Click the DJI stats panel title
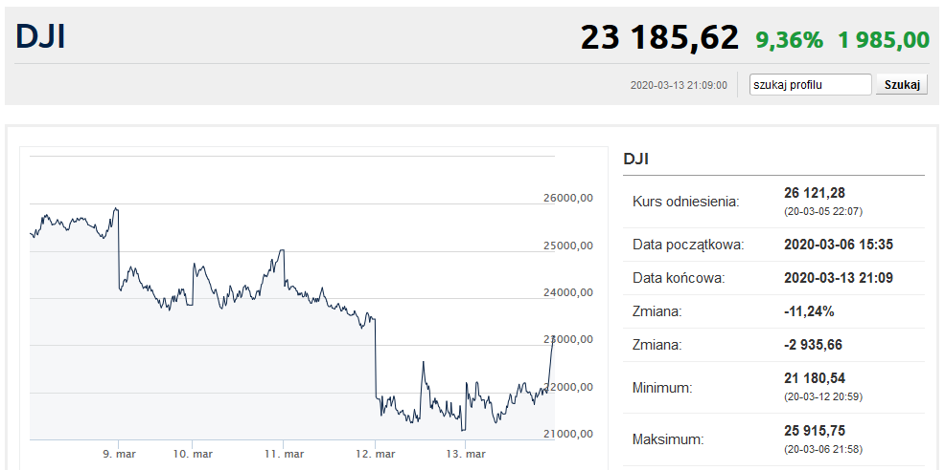 636,159
